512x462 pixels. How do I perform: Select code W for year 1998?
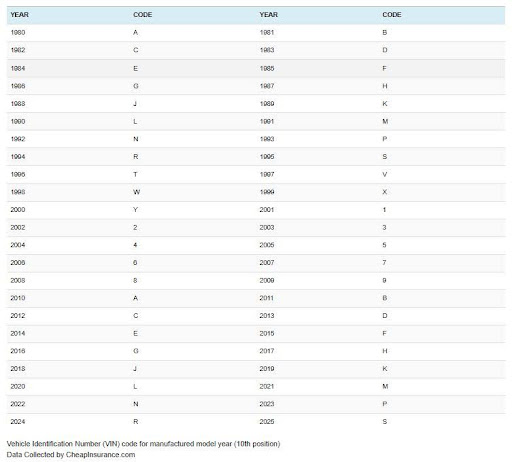[136, 192]
